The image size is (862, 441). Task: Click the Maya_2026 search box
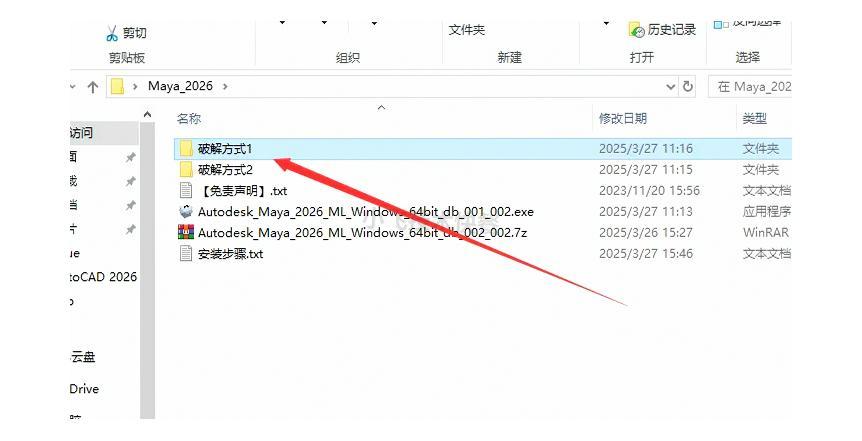coord(752,87)
